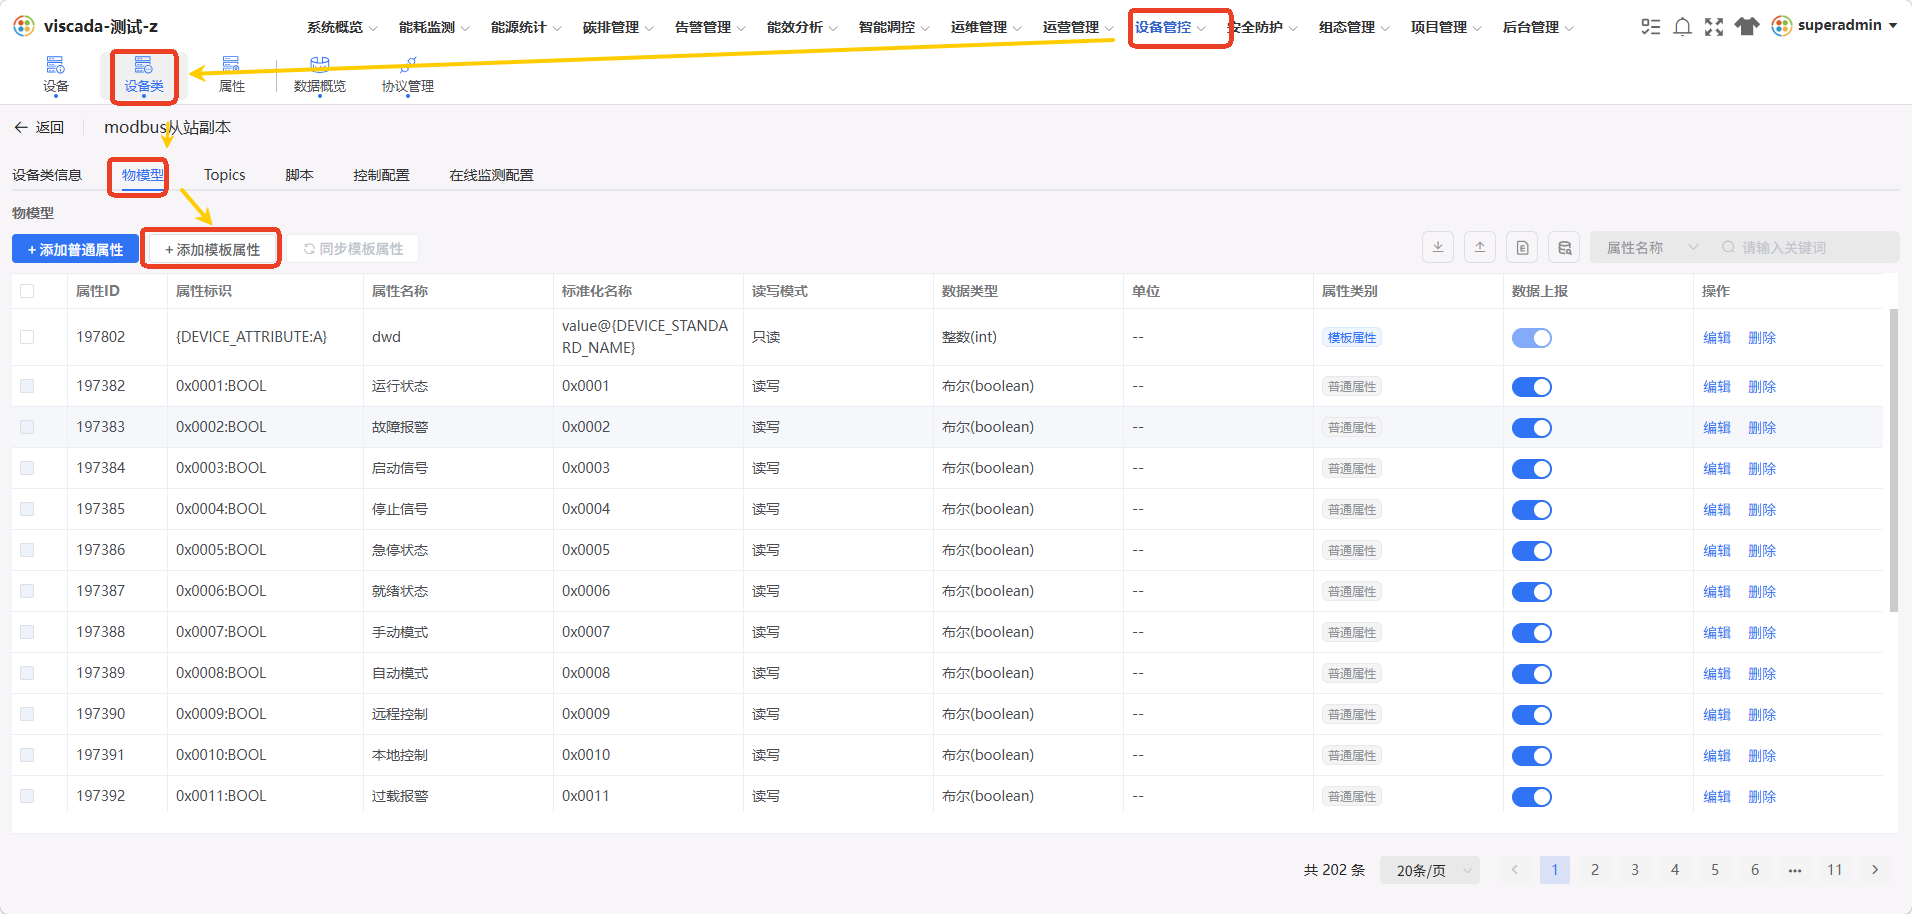This screenshot has width=1912, height=914.
Task: Open theme settings via the shirt icon
Action: point(1747,27)
